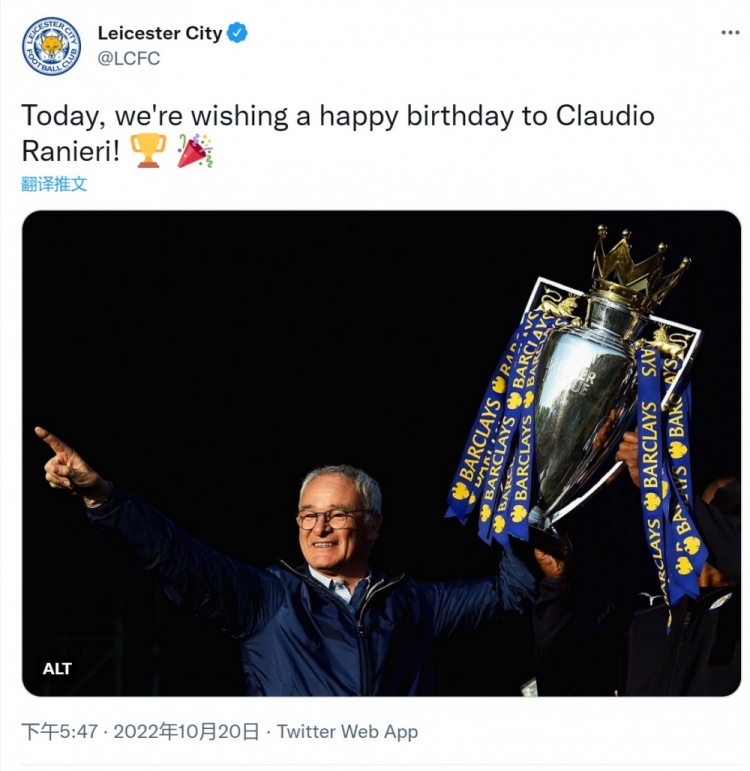Click the 翻译推文 translate link
Screen dimensions: 750x771
click(x=54, y=184)
